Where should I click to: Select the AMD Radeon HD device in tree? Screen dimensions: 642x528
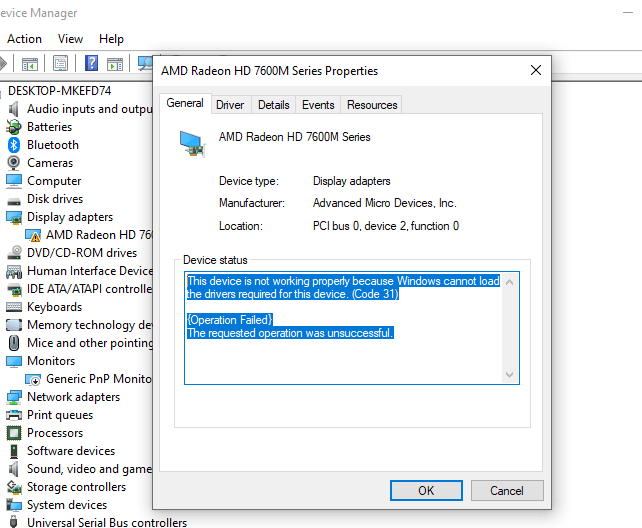click(99, 235)
